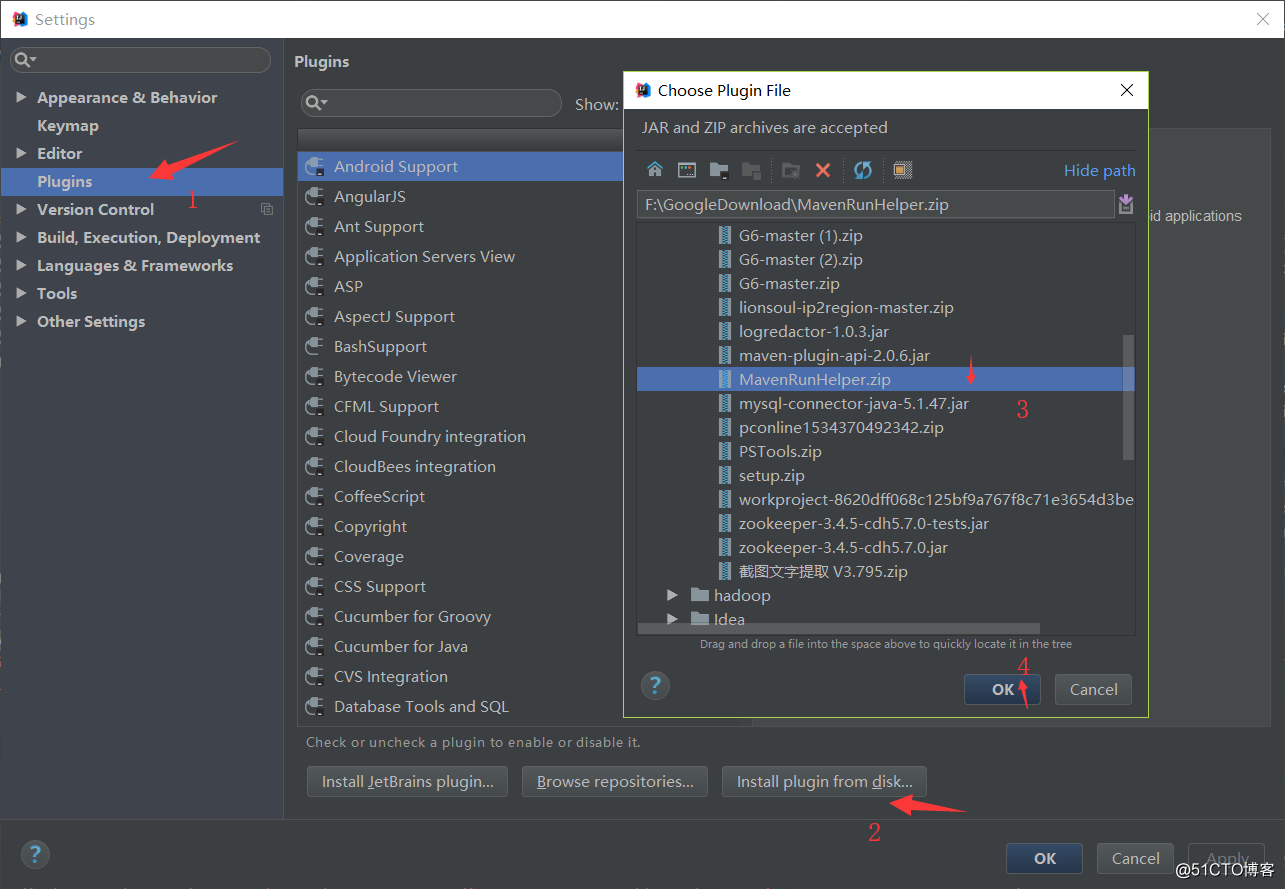Select Bytecode Viewer plugin row
1285x889 pixels.
[461, 376]
